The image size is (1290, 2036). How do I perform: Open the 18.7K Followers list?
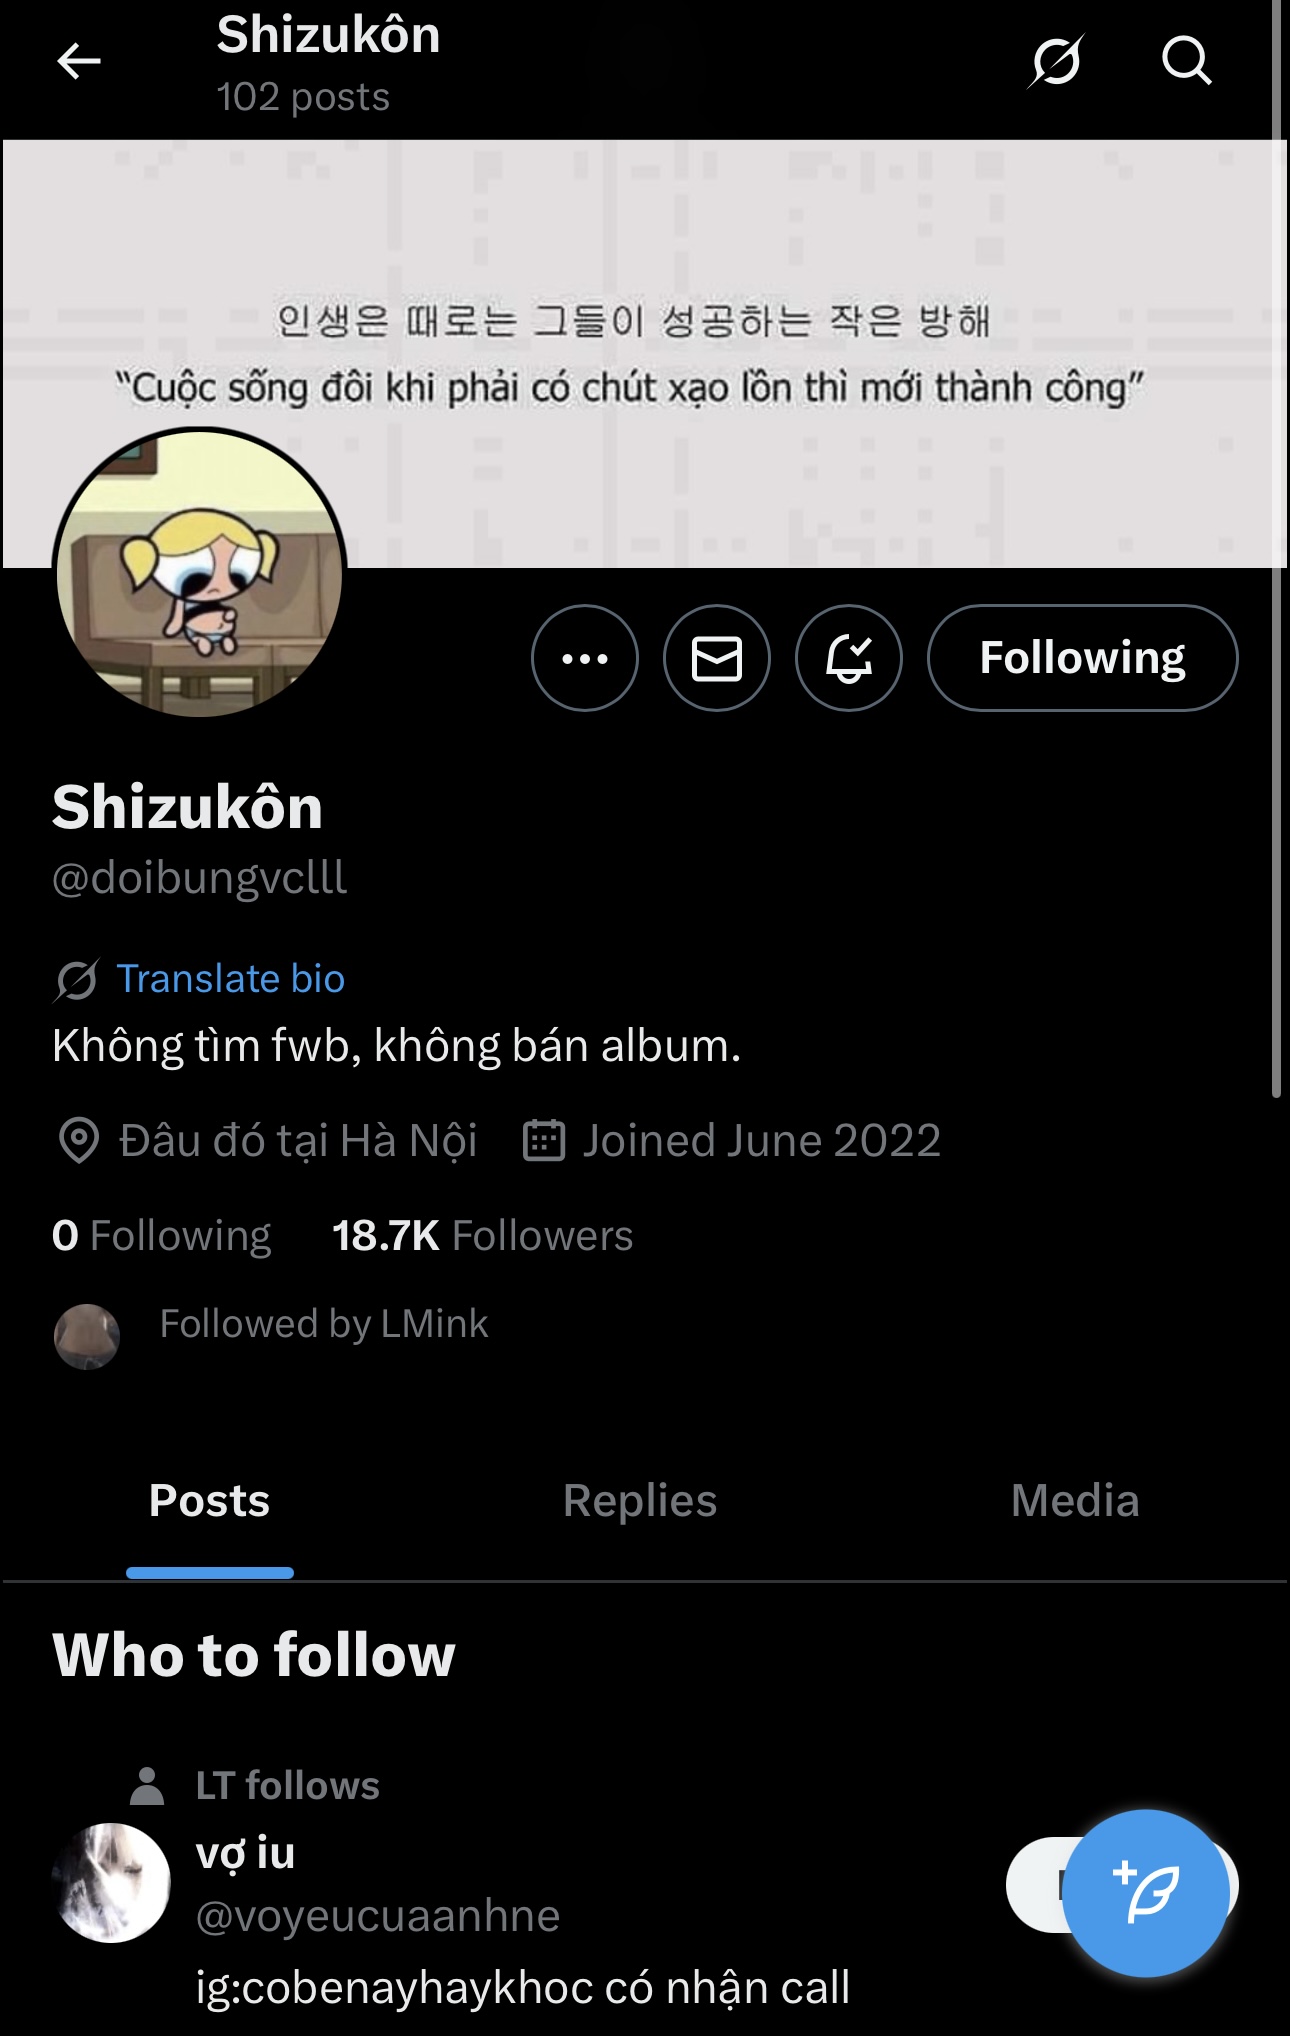point(482,1236)
